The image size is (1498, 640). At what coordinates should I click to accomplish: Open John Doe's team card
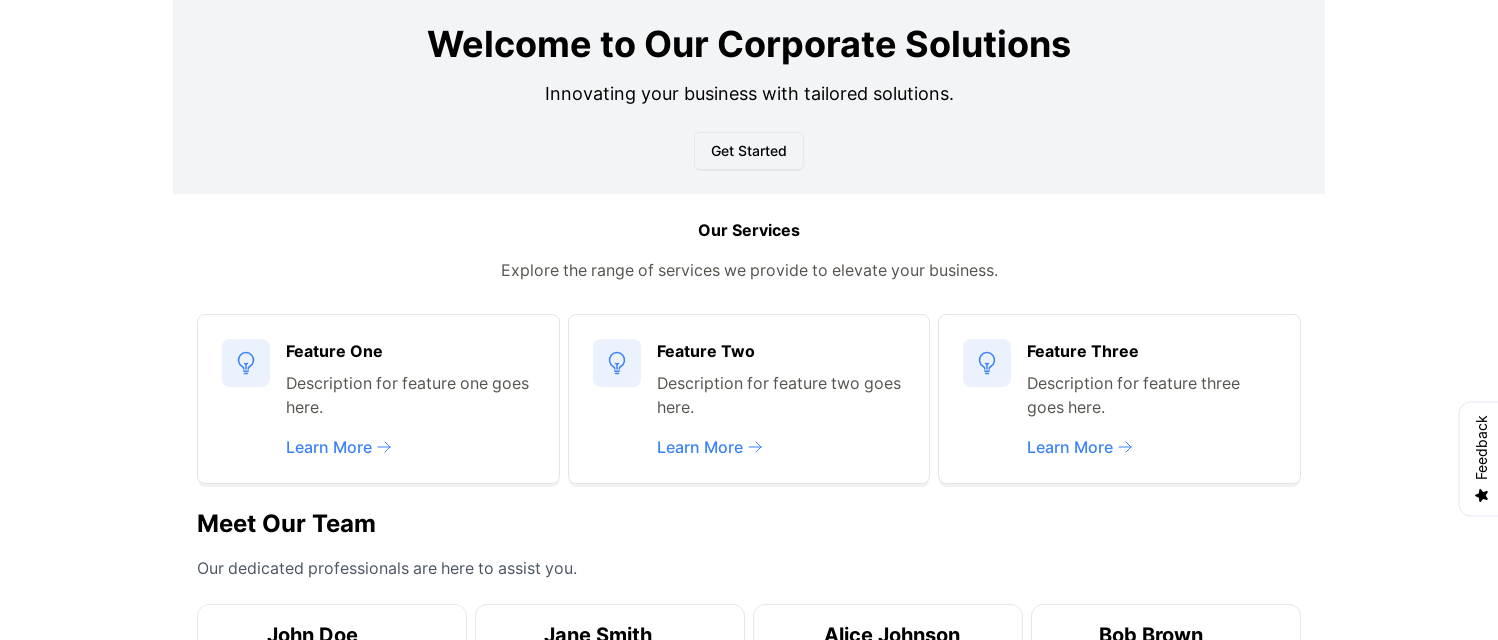pos(332,625)
